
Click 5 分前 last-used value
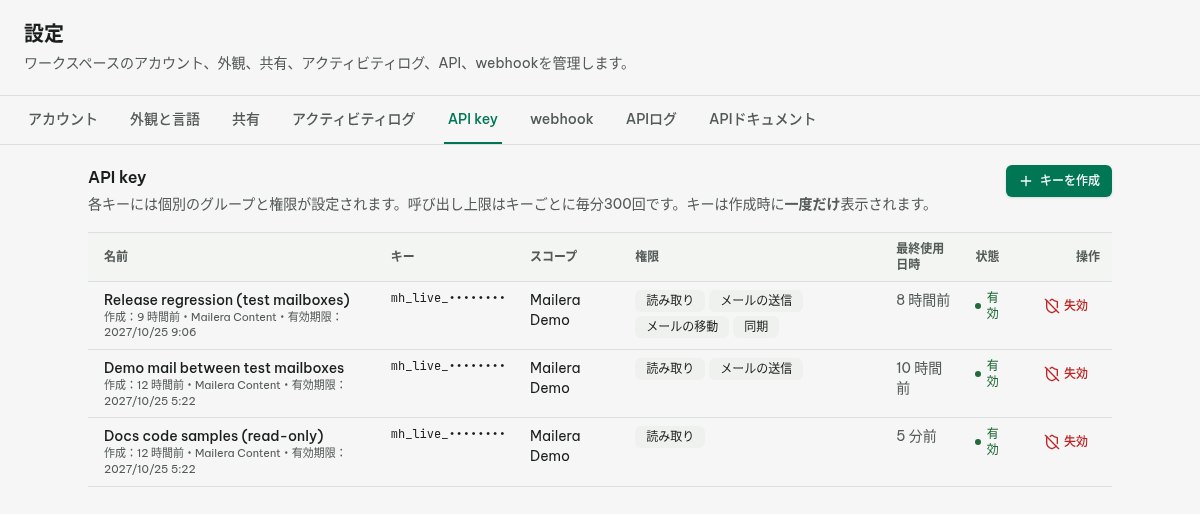[x=917, y=435]
